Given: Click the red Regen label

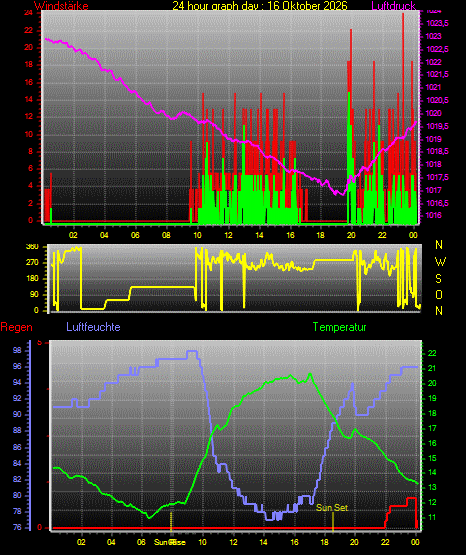Looking at the screenshot, I should click(x=16, y=327).
